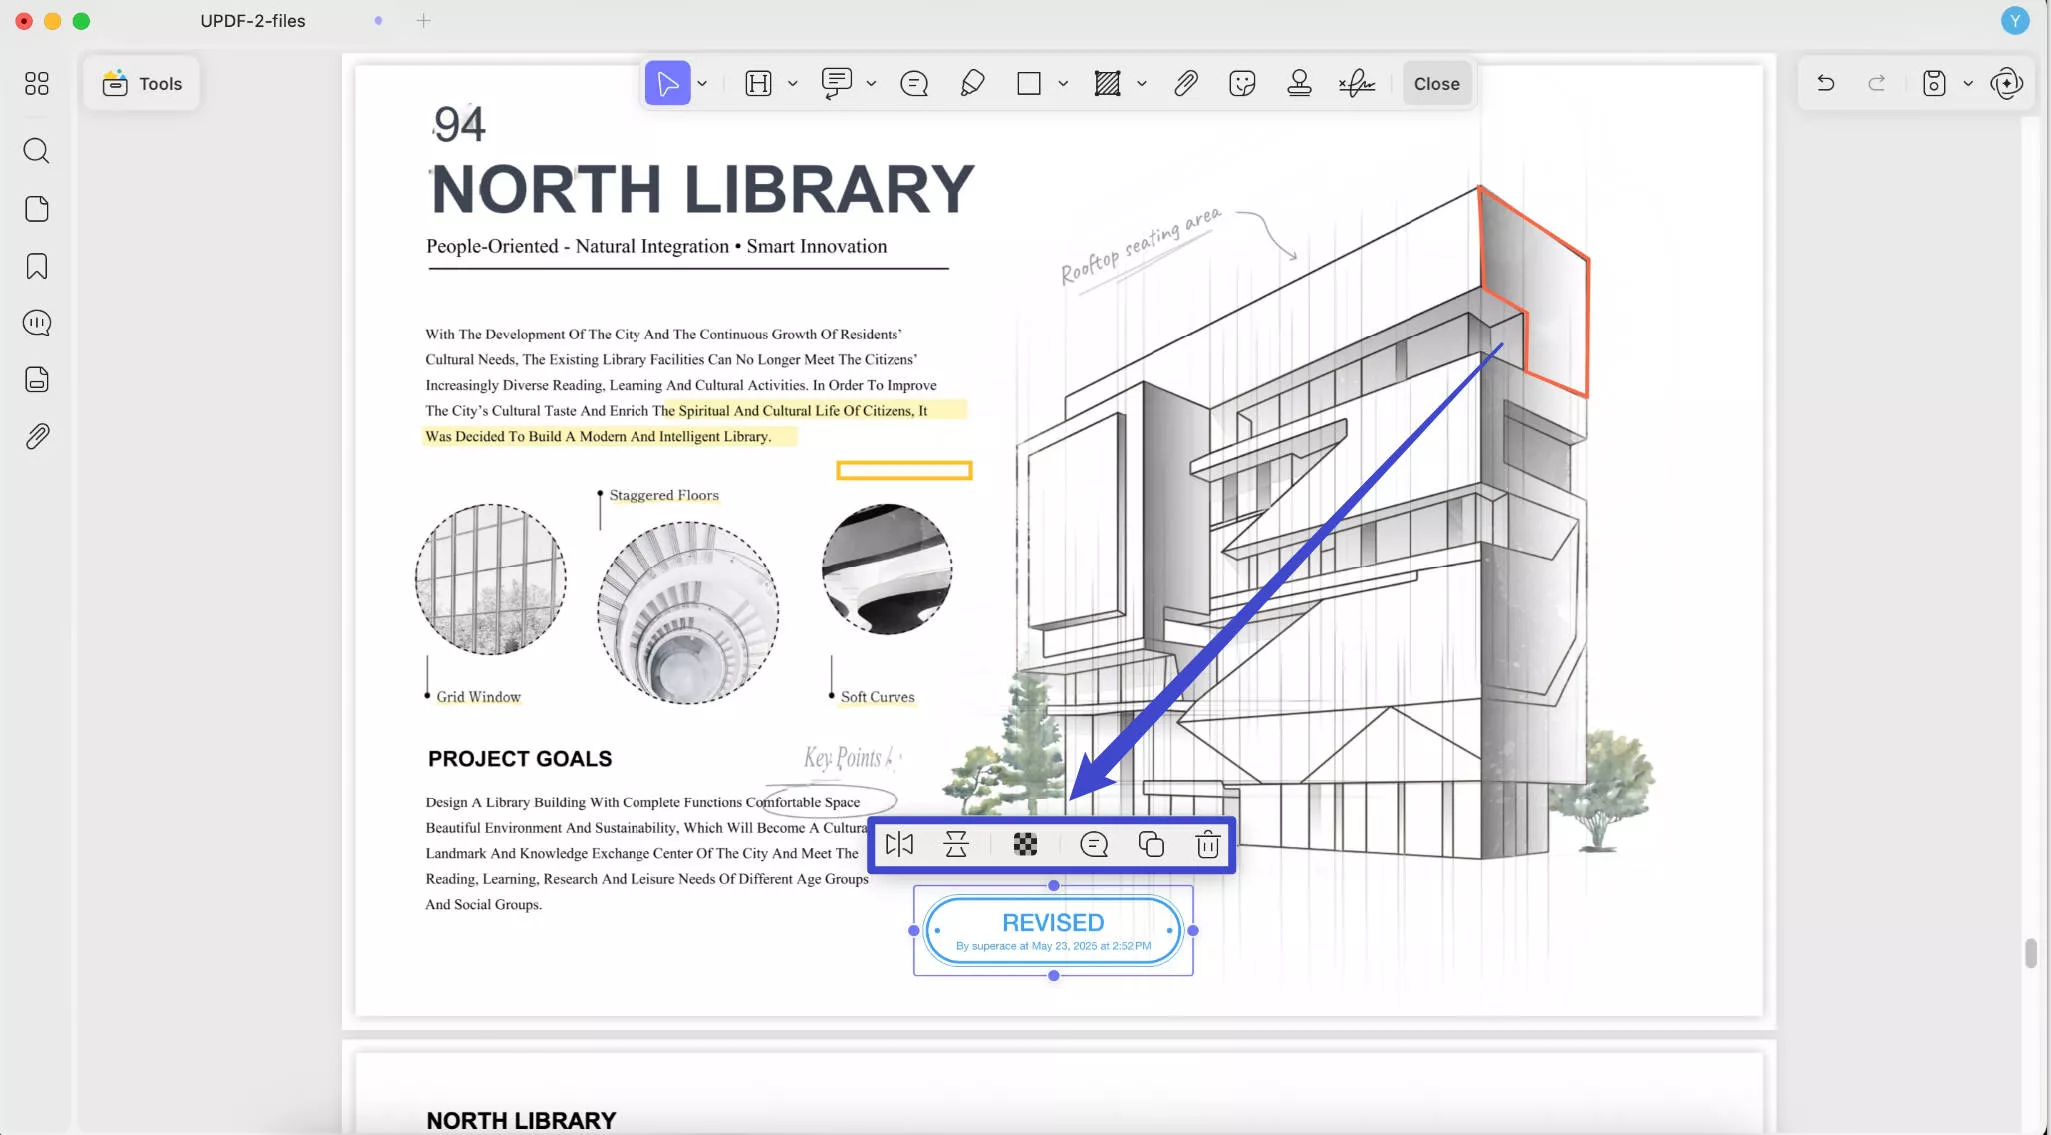The width and height of the screenshot is (2051, 1135).
Task: Select the cursor pointer tool
Action: coord(667,83)
